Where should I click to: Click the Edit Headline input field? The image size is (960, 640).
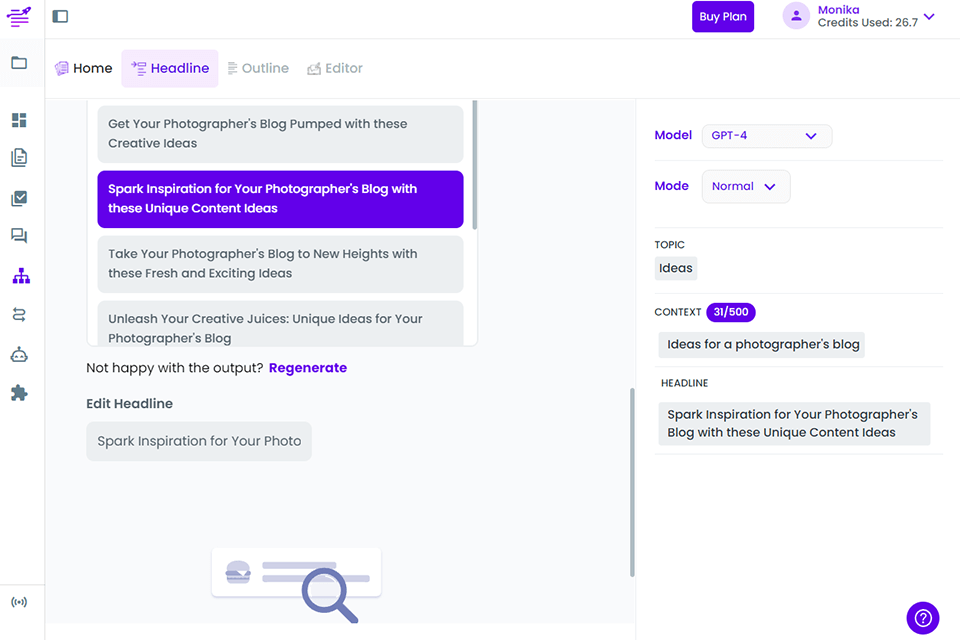click(199, 441)
